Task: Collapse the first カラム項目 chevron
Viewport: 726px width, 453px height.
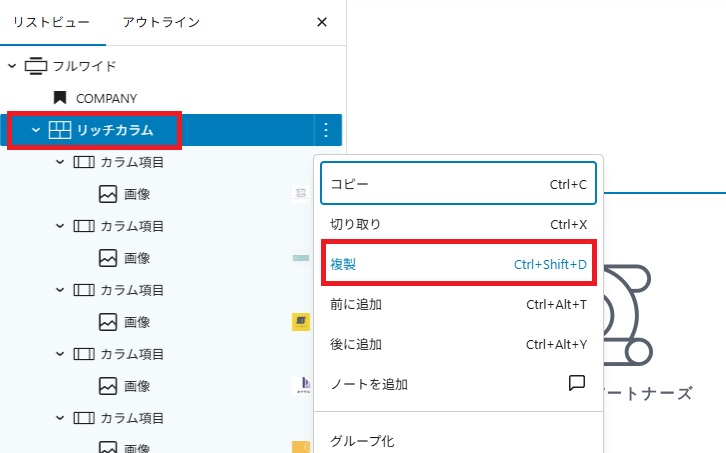Action: click(x=60, y=162)
